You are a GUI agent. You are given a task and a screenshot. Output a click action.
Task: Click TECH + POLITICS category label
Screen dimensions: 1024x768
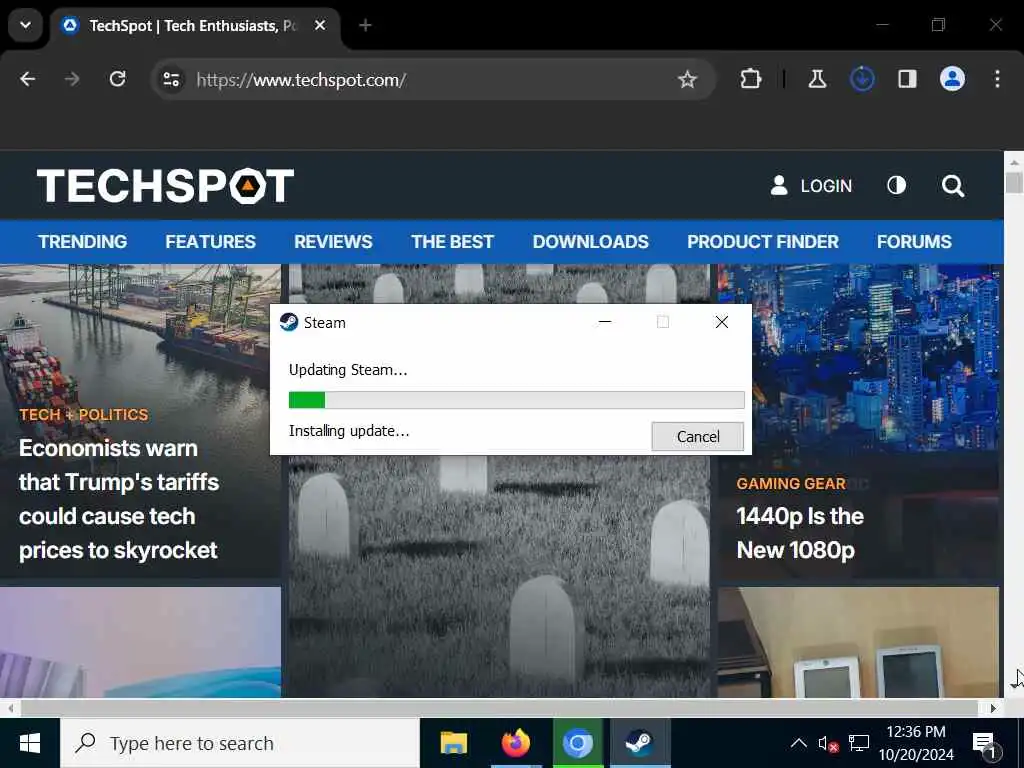(84, 415)
